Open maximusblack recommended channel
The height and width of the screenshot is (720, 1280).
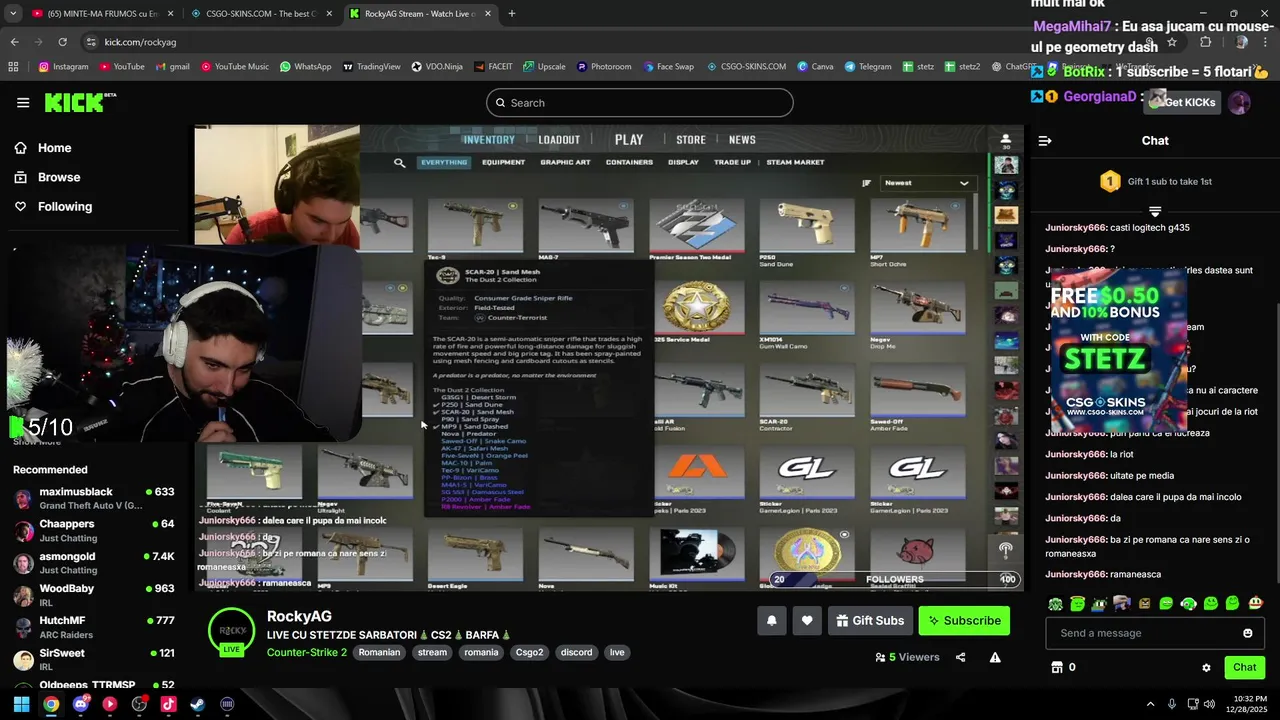point(94,498)
